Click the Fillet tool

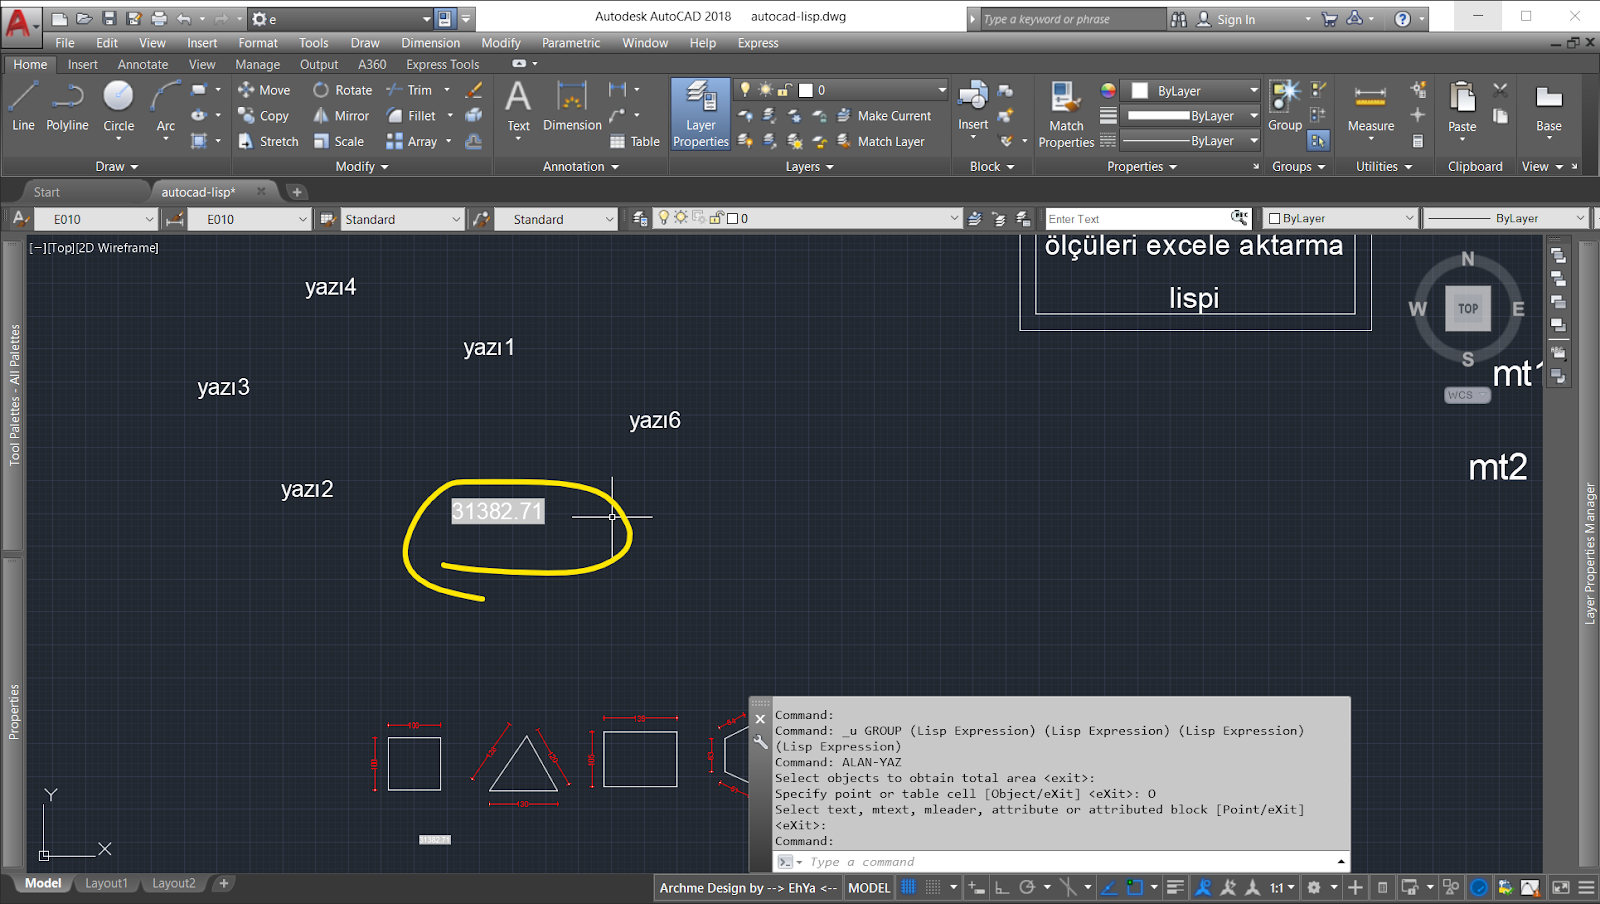click(411, 116)
